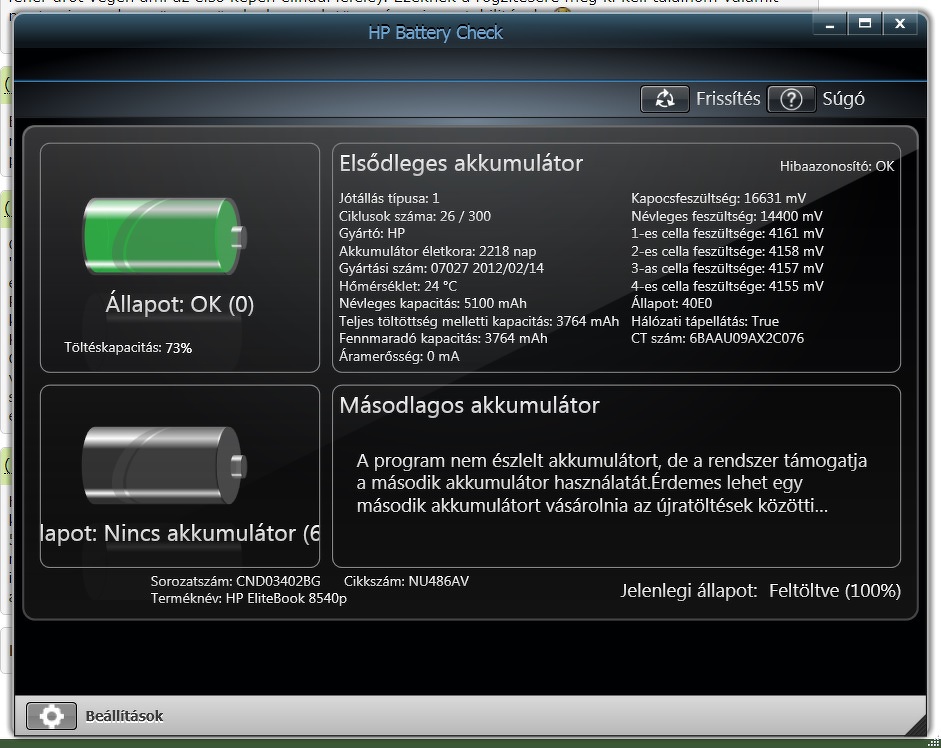The height and width of the screenshot is (748, 941).
Task: Click CT szám: 6BAAU09AX2C076 line
Action: pos(717,339)
